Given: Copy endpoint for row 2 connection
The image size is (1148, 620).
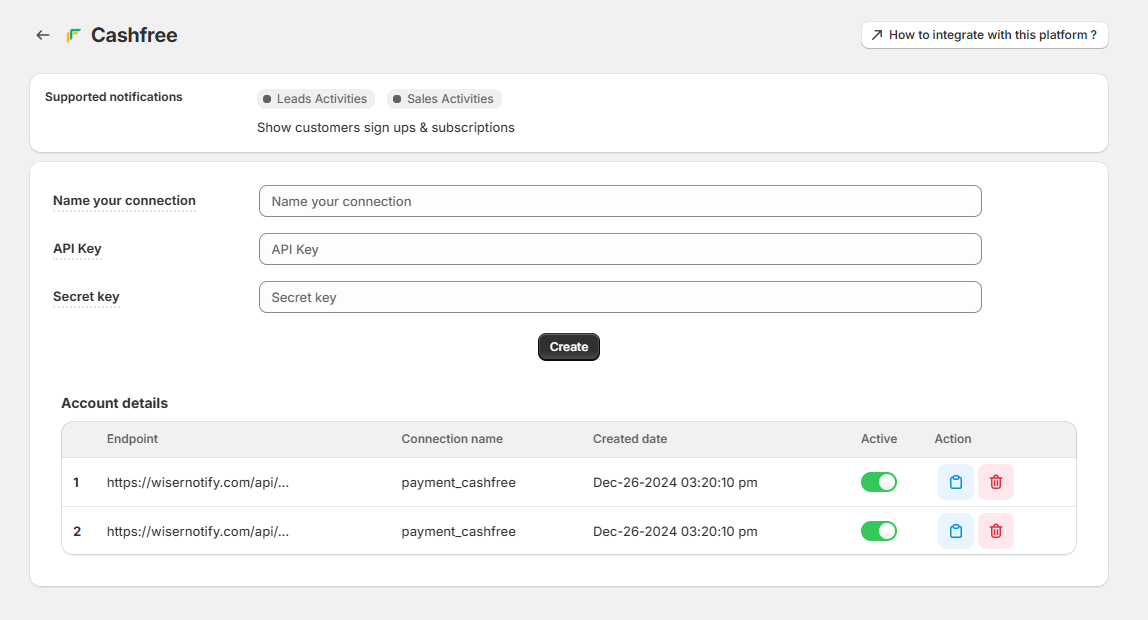Looking at the screenshot, I should pos(955,531).
